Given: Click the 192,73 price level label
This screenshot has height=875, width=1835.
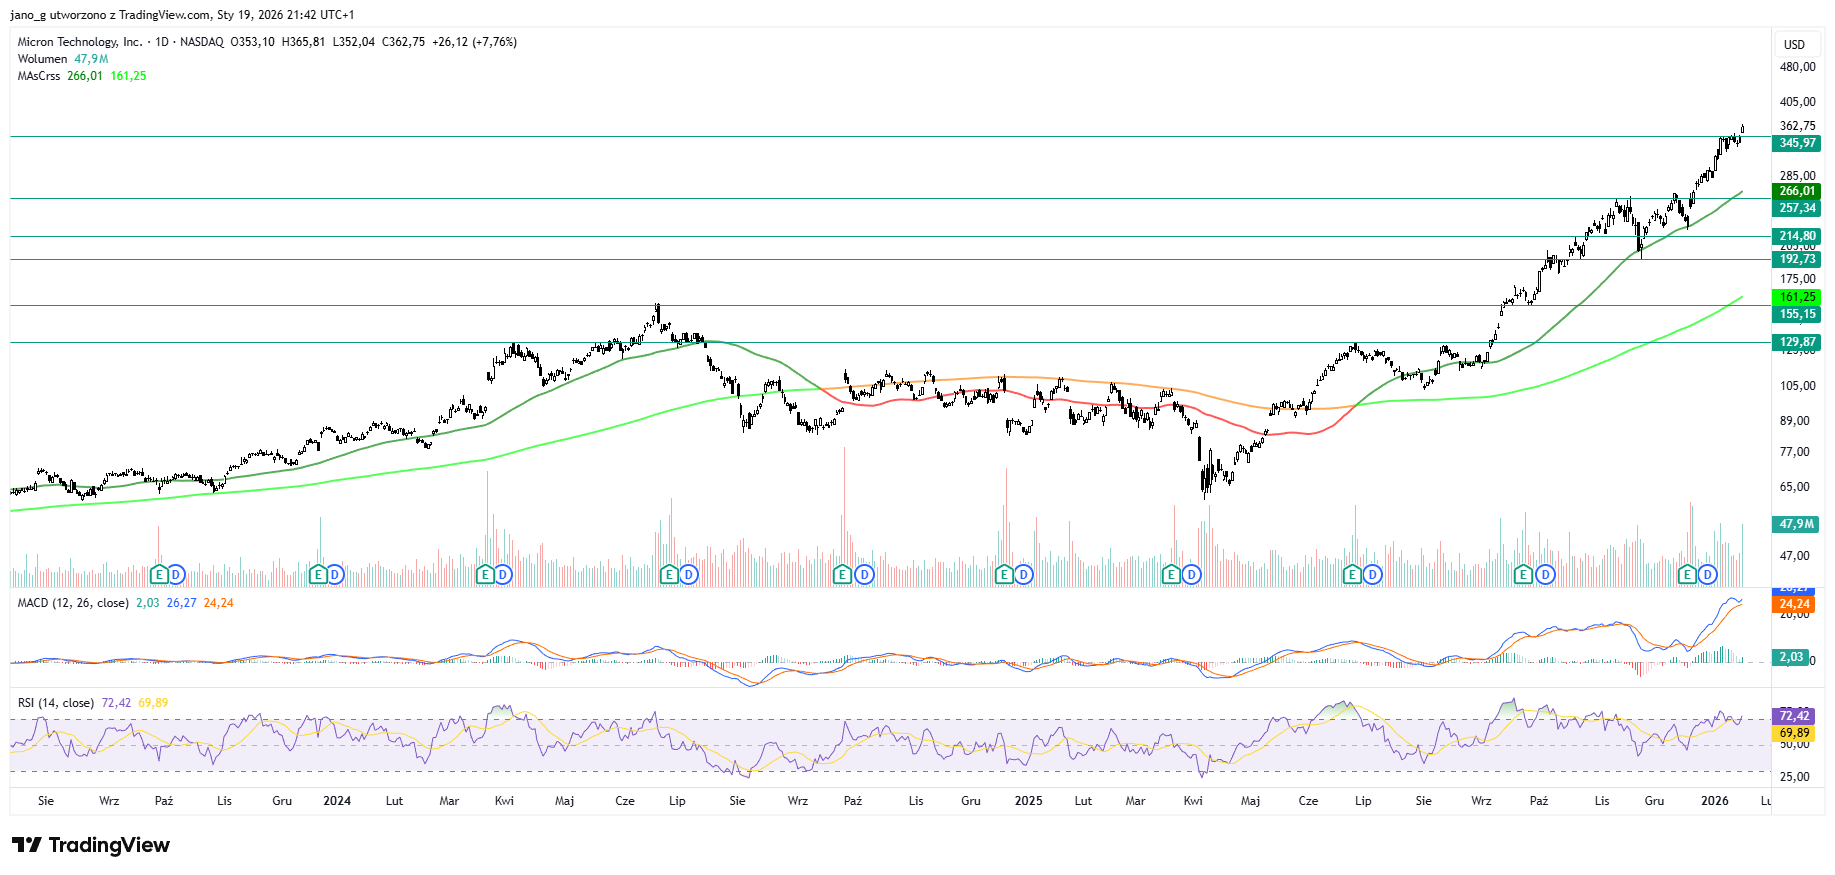Looking at the screenshot, I should (x=1797, y=259).
